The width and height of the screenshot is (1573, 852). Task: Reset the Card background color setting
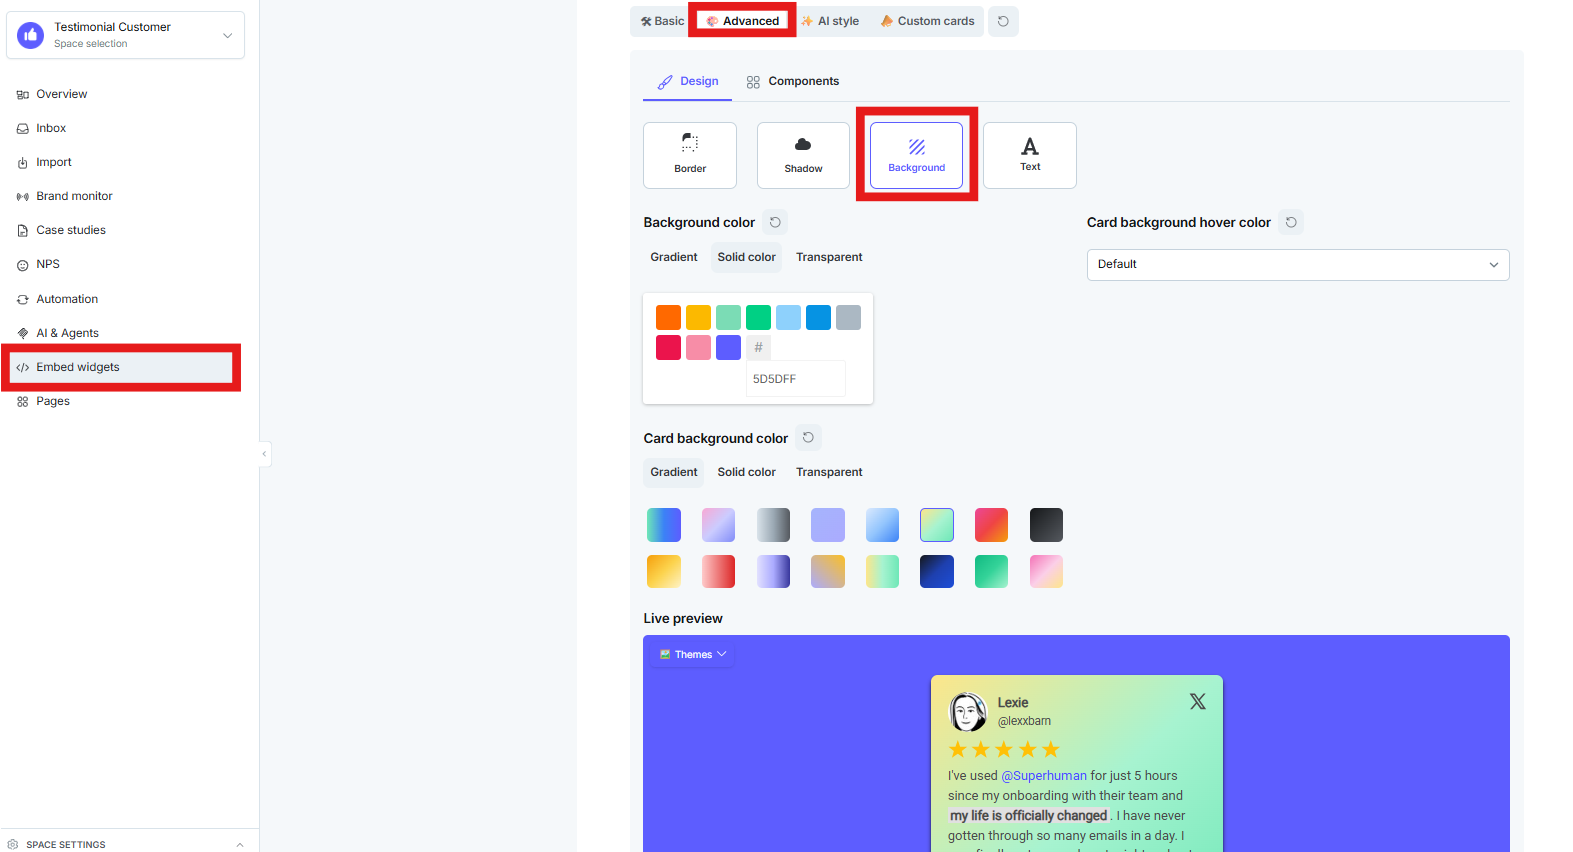click(x=808, y=438)
